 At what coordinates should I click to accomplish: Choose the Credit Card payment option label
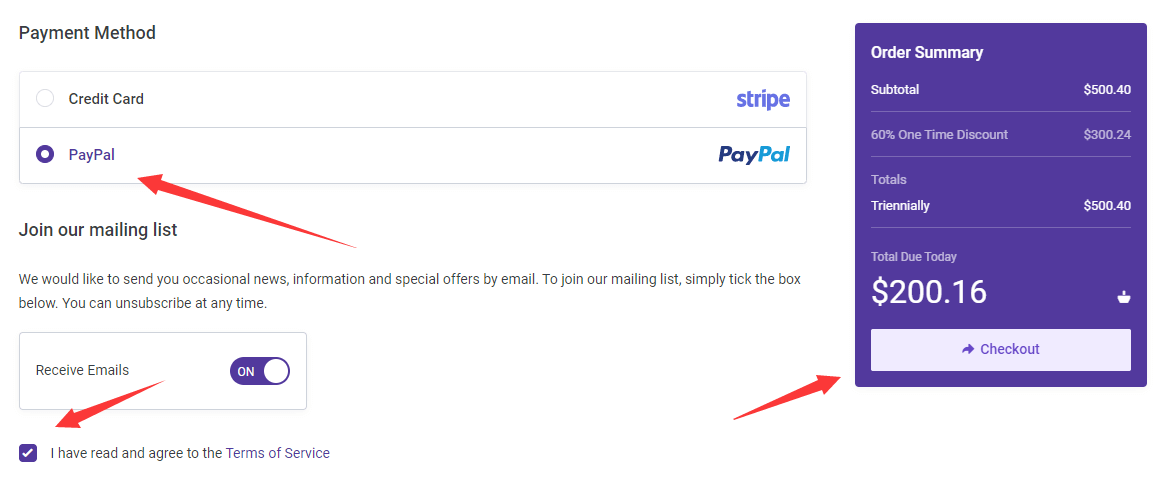click(106, 99)
